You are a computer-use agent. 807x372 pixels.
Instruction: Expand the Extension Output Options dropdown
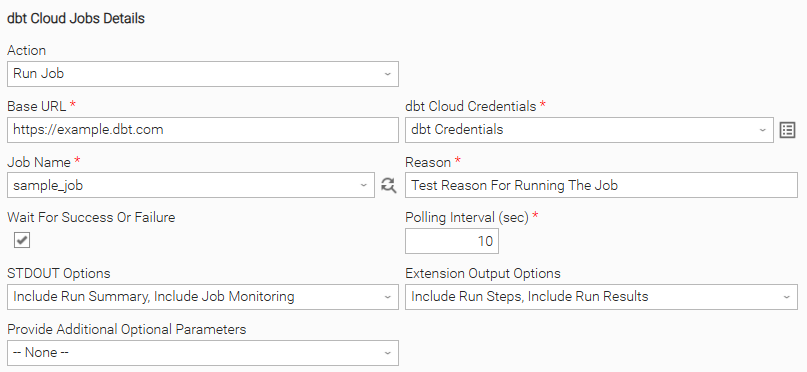601,297
